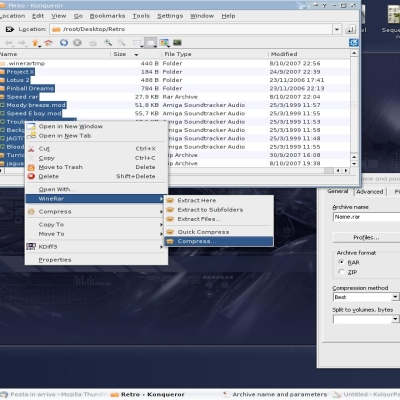Viewport: 400px width, 400px height.
Task: Click the KDiff3 icon in context menu
Action: [x=31, y=246]
